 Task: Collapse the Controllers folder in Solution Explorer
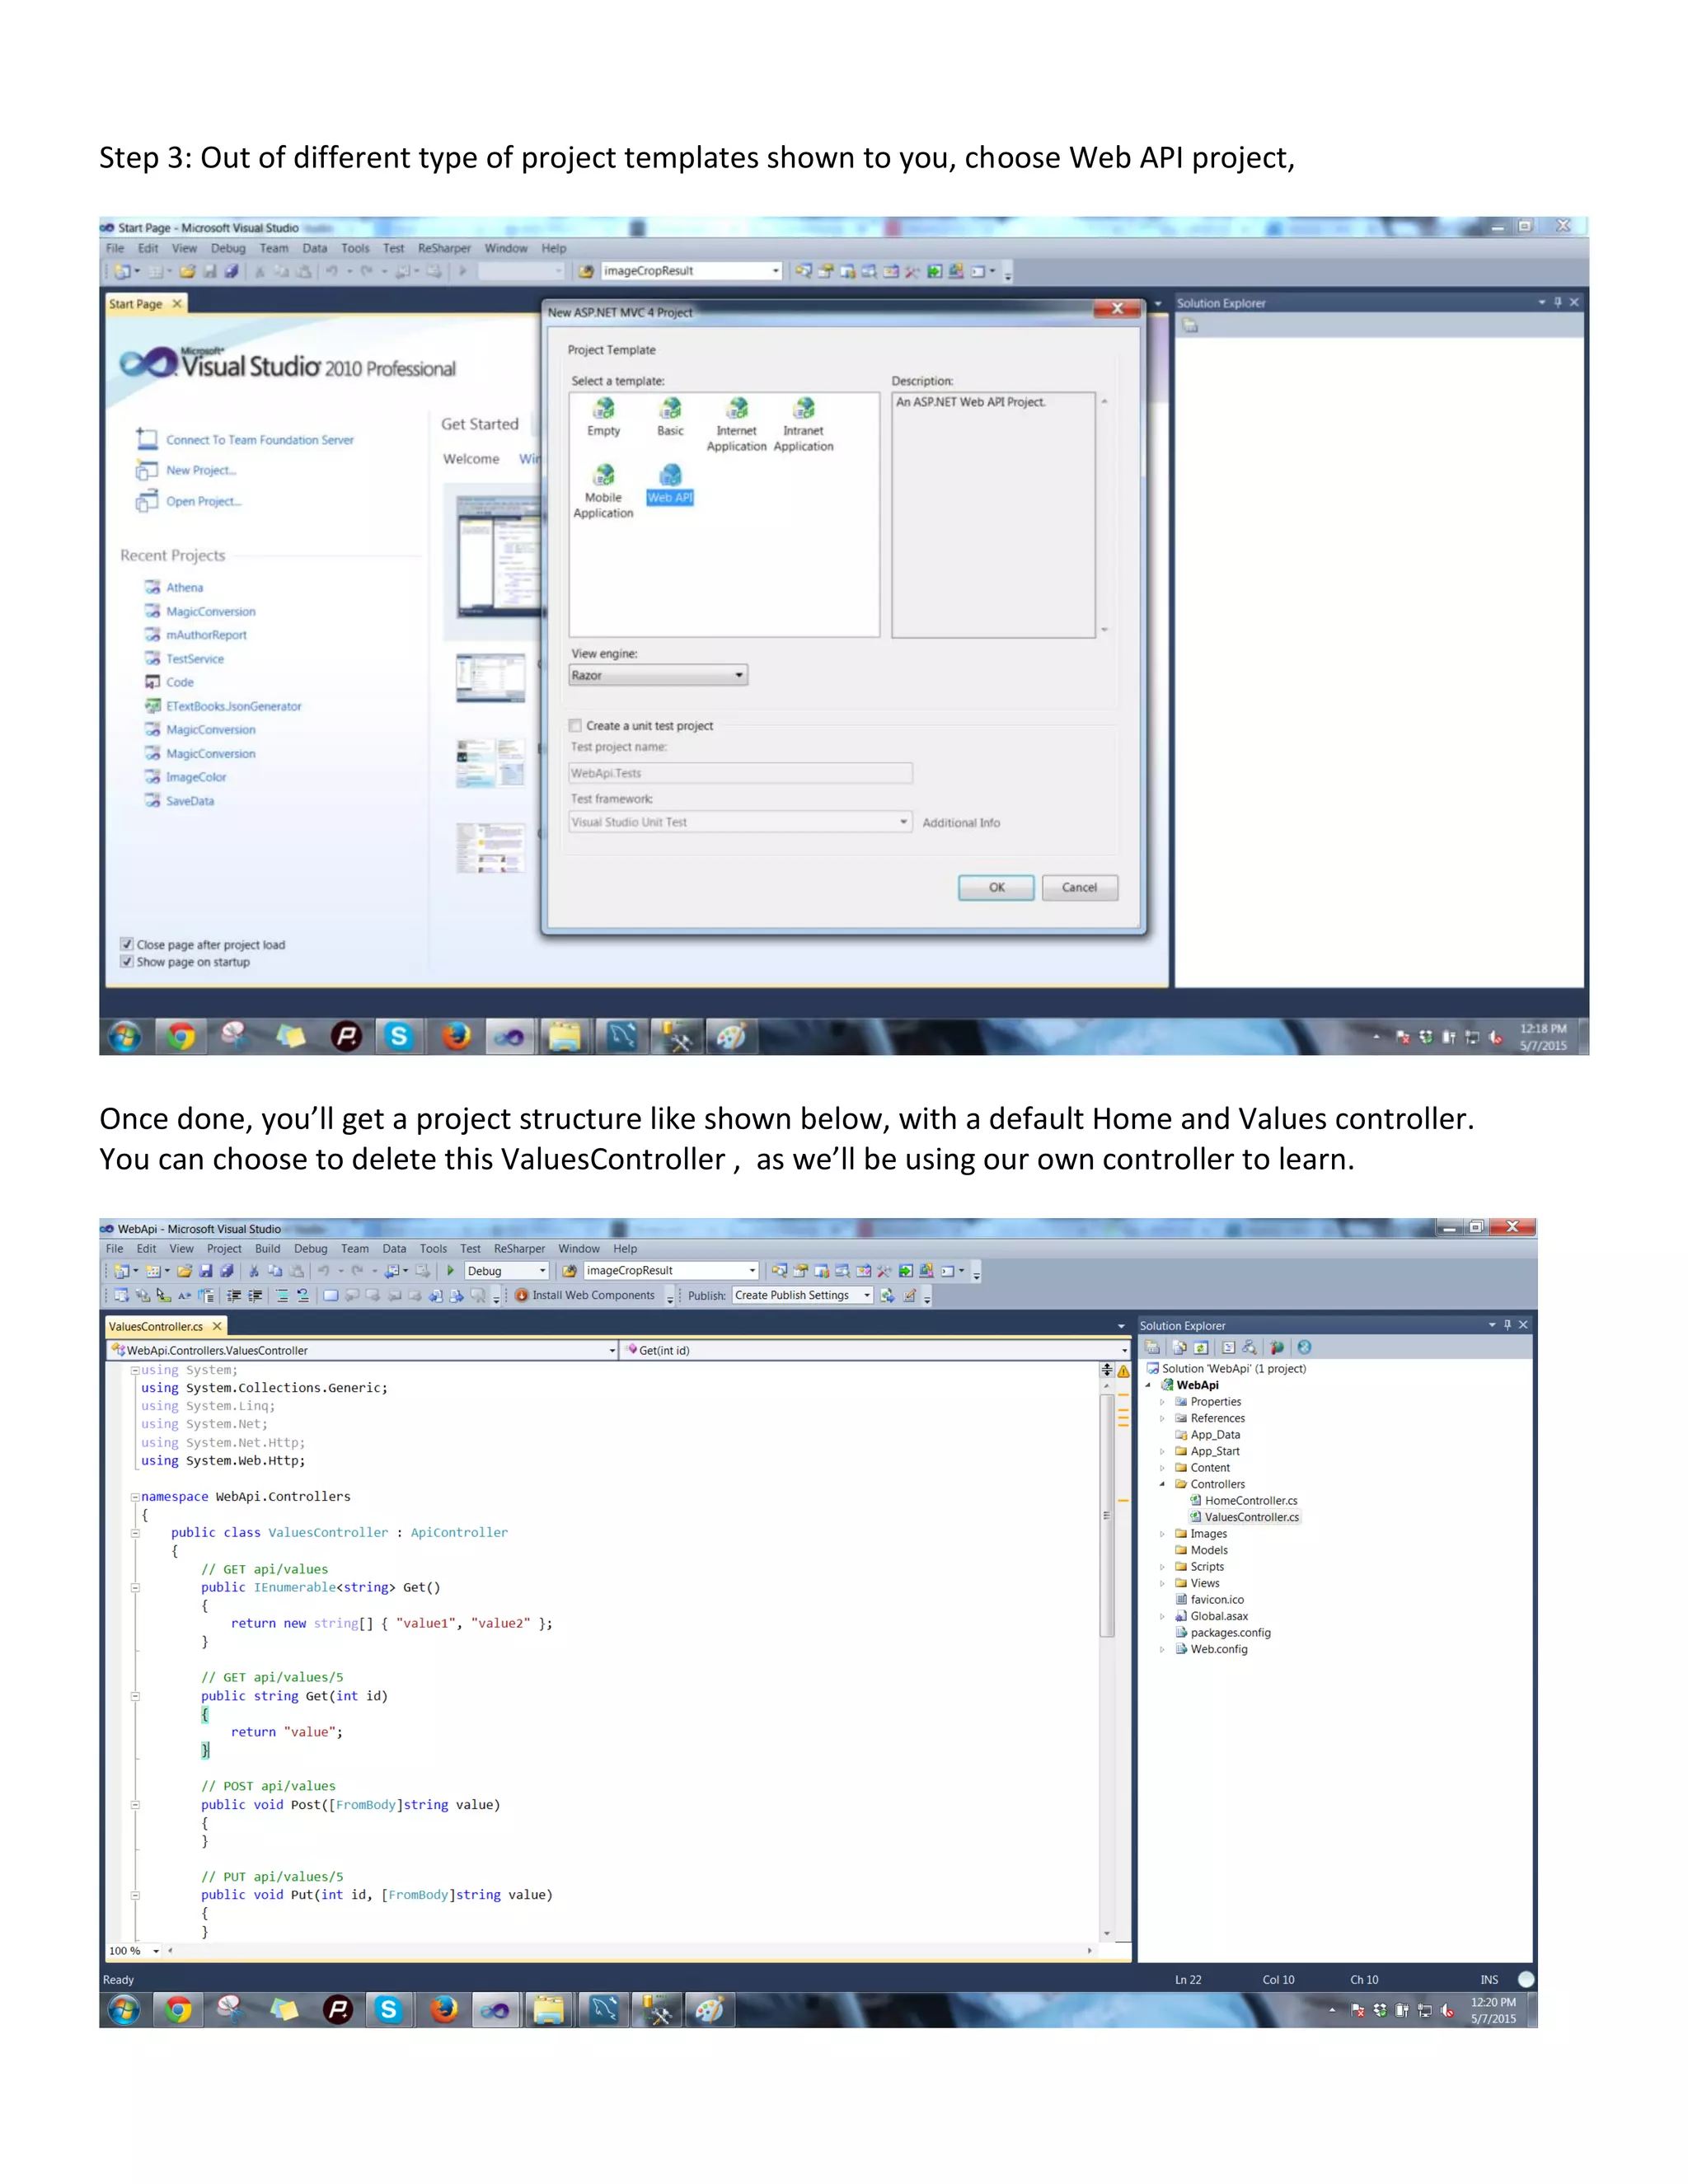coord(1162,1485)
